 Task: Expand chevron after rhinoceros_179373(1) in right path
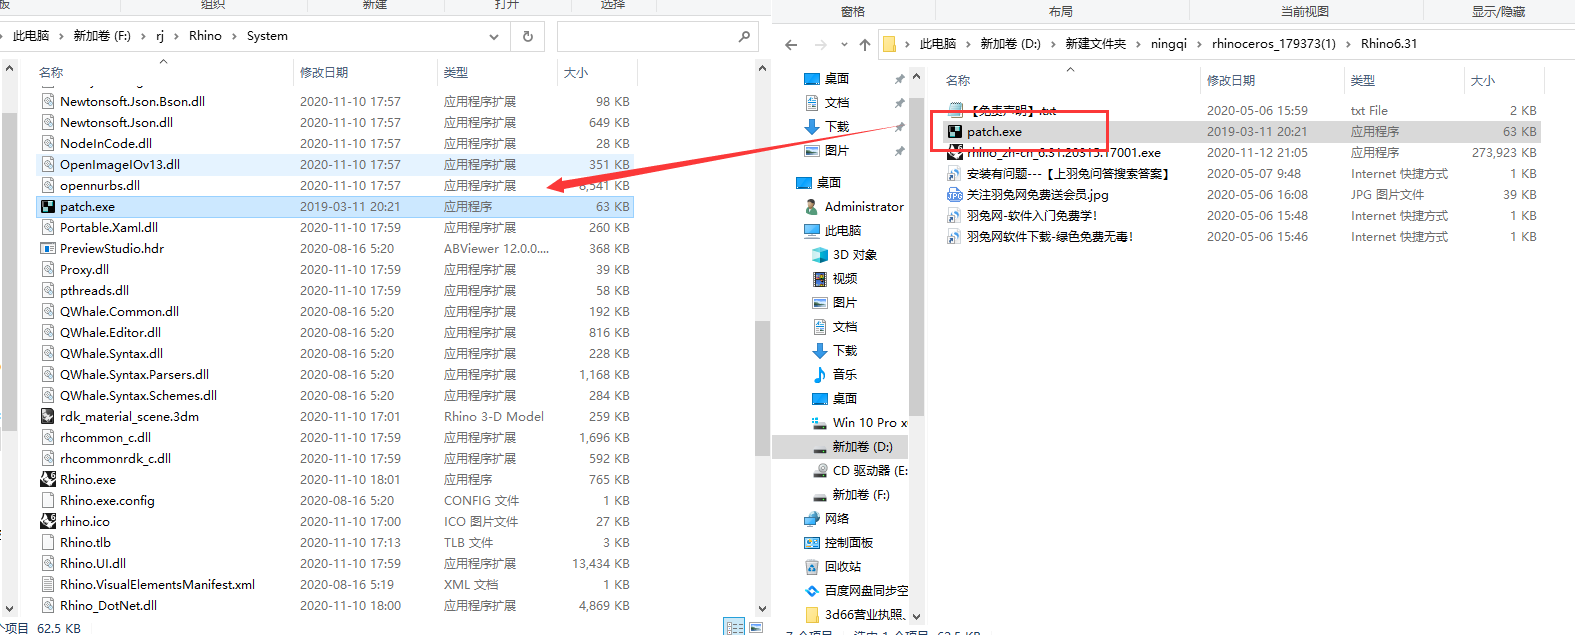(1348, 44)
